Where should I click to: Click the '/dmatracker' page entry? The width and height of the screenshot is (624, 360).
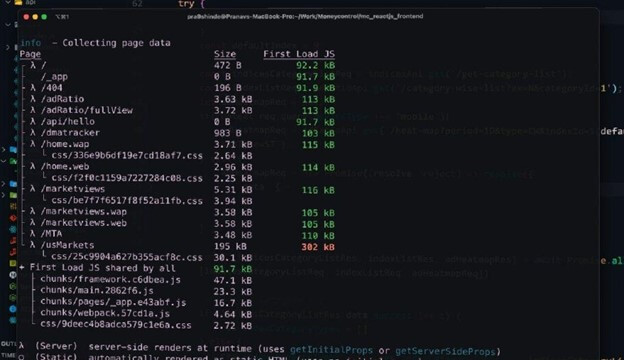[70, 132]
